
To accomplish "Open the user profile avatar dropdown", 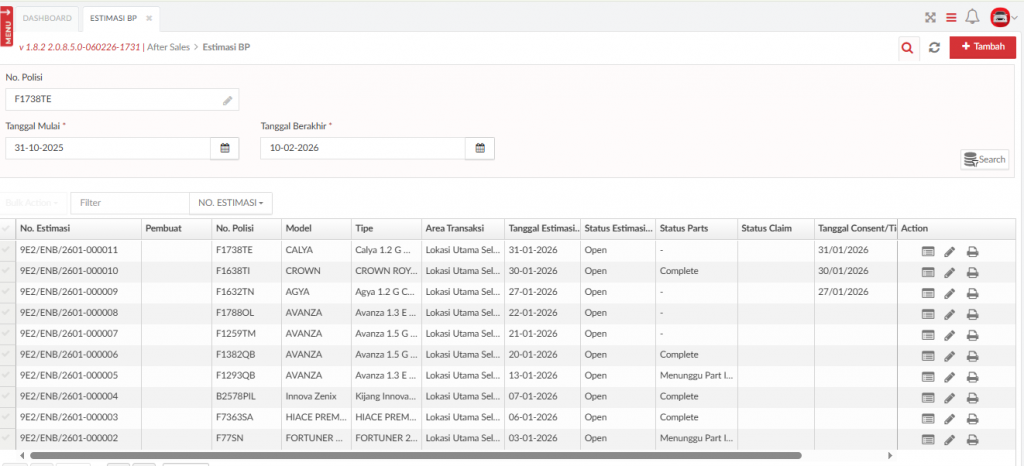I will (1003, 17).
